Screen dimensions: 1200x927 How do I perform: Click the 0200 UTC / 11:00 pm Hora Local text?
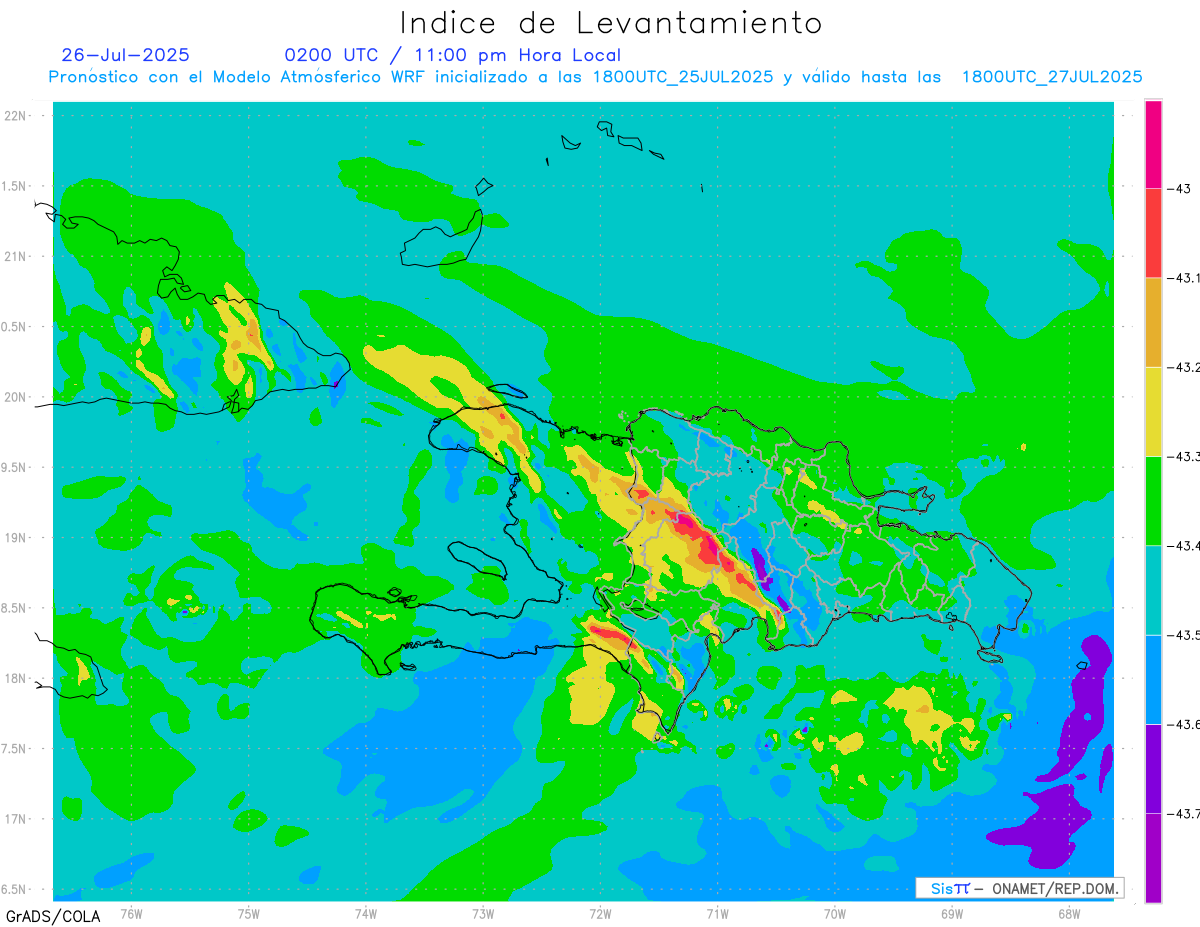pyautogui.click(x=452, y=55)
